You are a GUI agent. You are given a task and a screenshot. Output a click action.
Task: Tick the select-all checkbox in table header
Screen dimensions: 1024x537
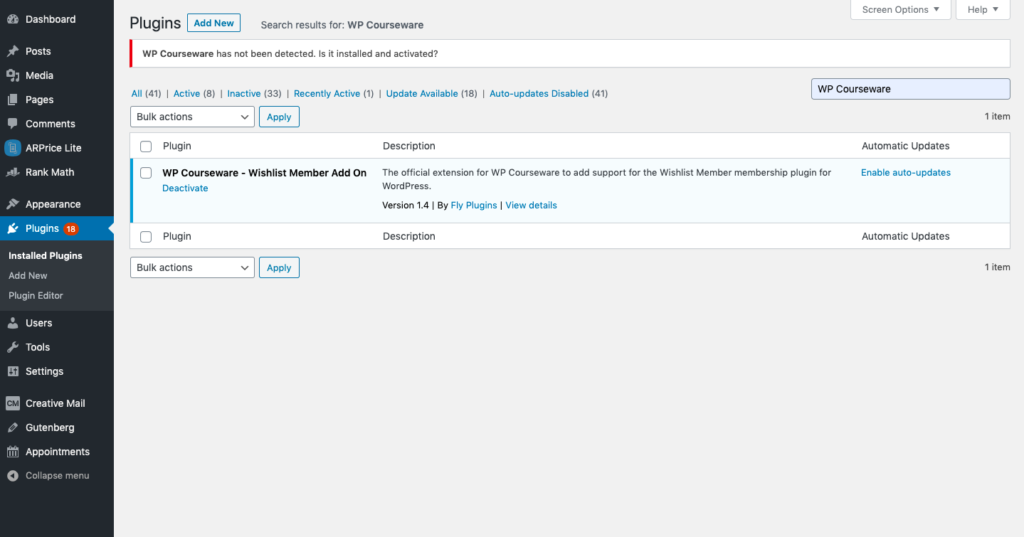click(x=146, y=146)
